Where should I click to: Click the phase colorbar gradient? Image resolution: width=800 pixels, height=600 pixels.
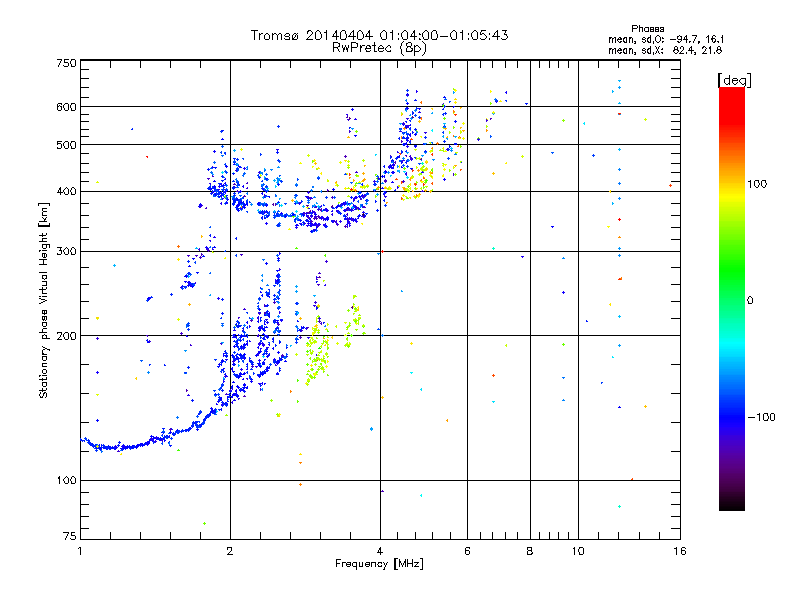[x=732, y=298]
